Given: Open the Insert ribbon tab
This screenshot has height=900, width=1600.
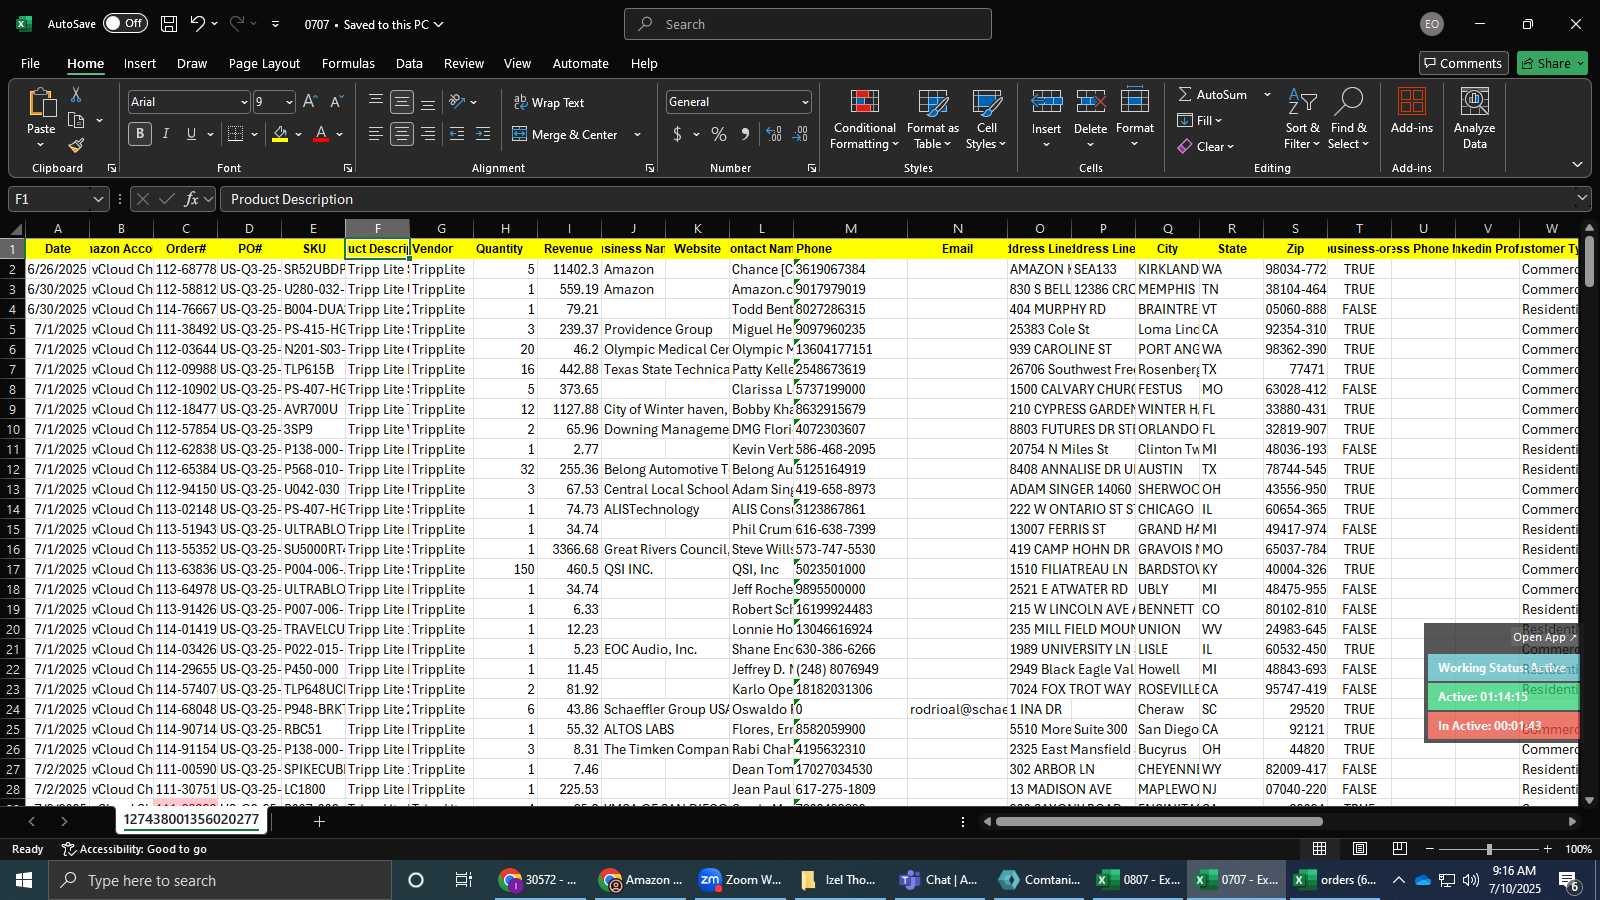Looking at the screenshot, I should 140,63.
